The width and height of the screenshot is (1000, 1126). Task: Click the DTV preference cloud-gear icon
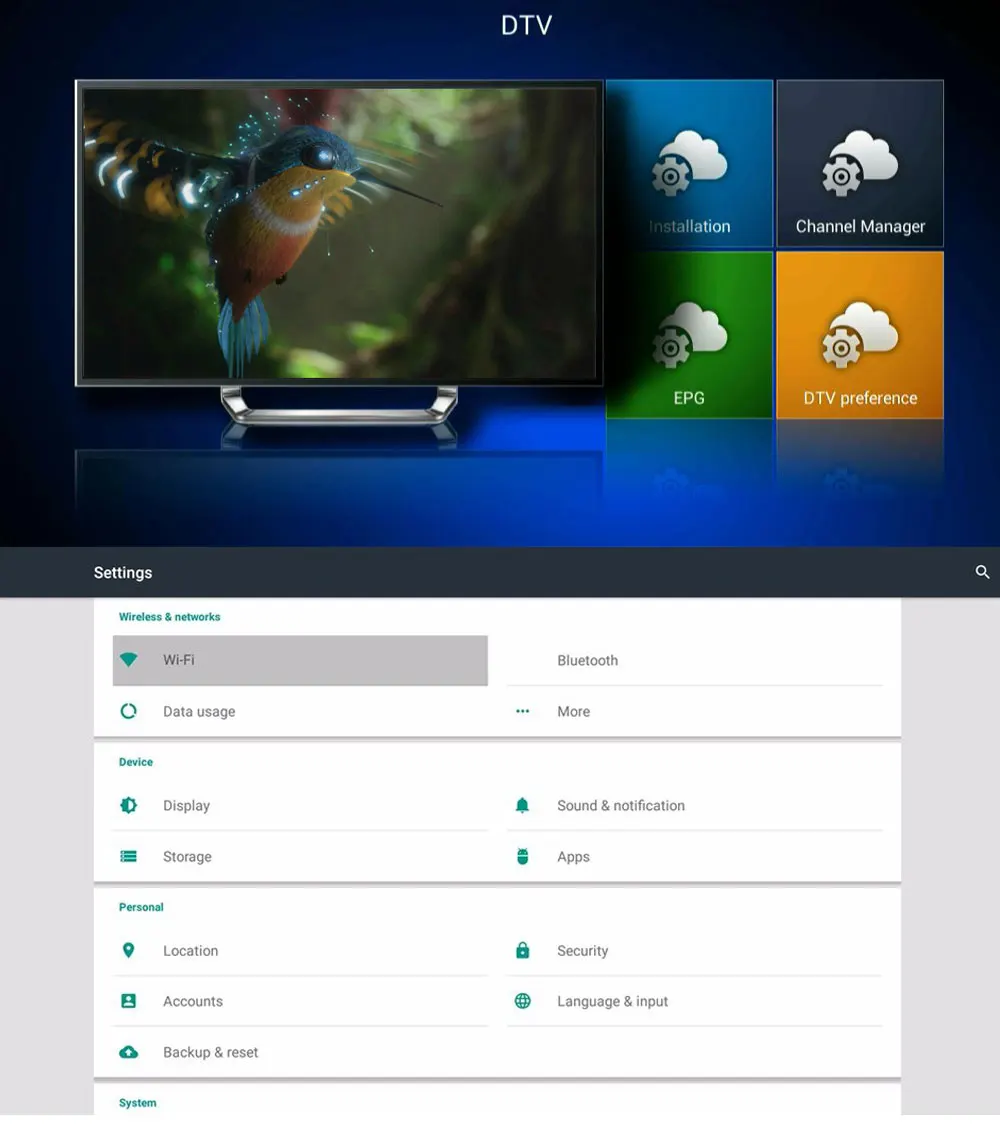tap(860, 335)
